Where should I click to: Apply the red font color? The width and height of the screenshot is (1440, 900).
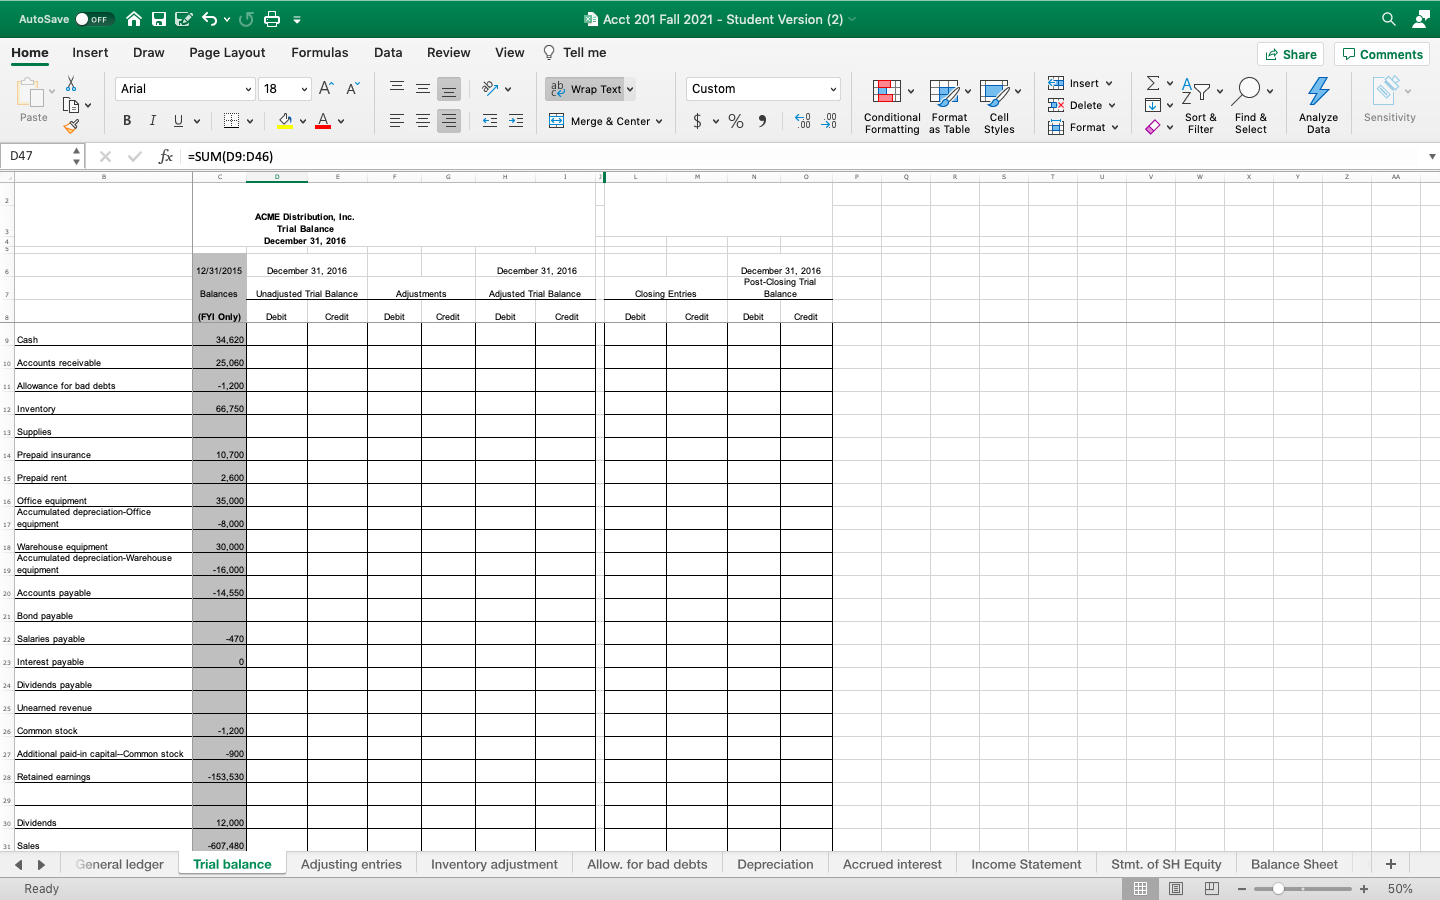(x=323, y=121)
